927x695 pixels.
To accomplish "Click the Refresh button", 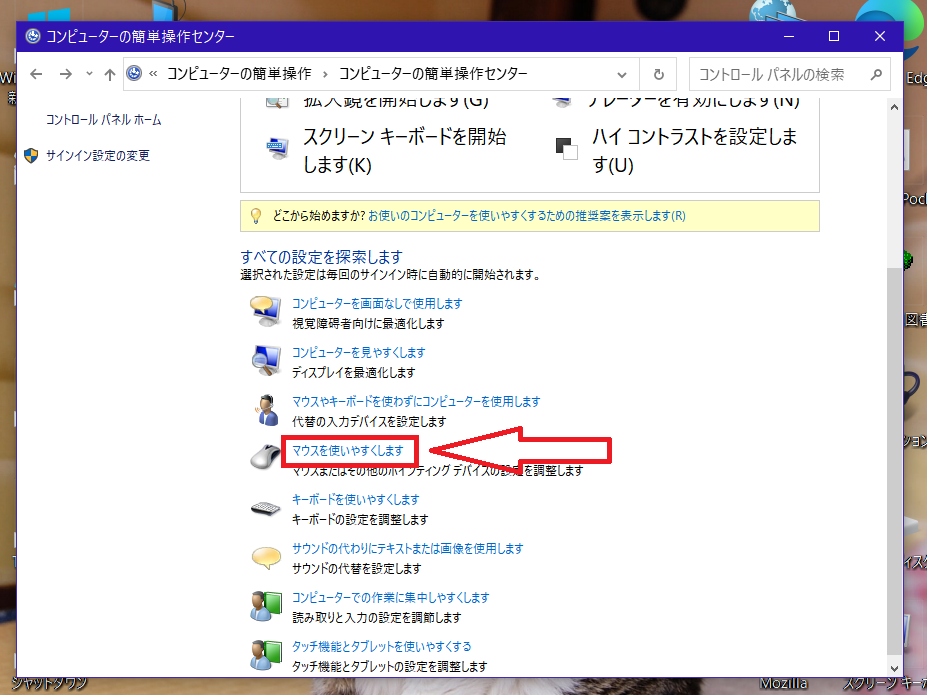I will [658, 74].
